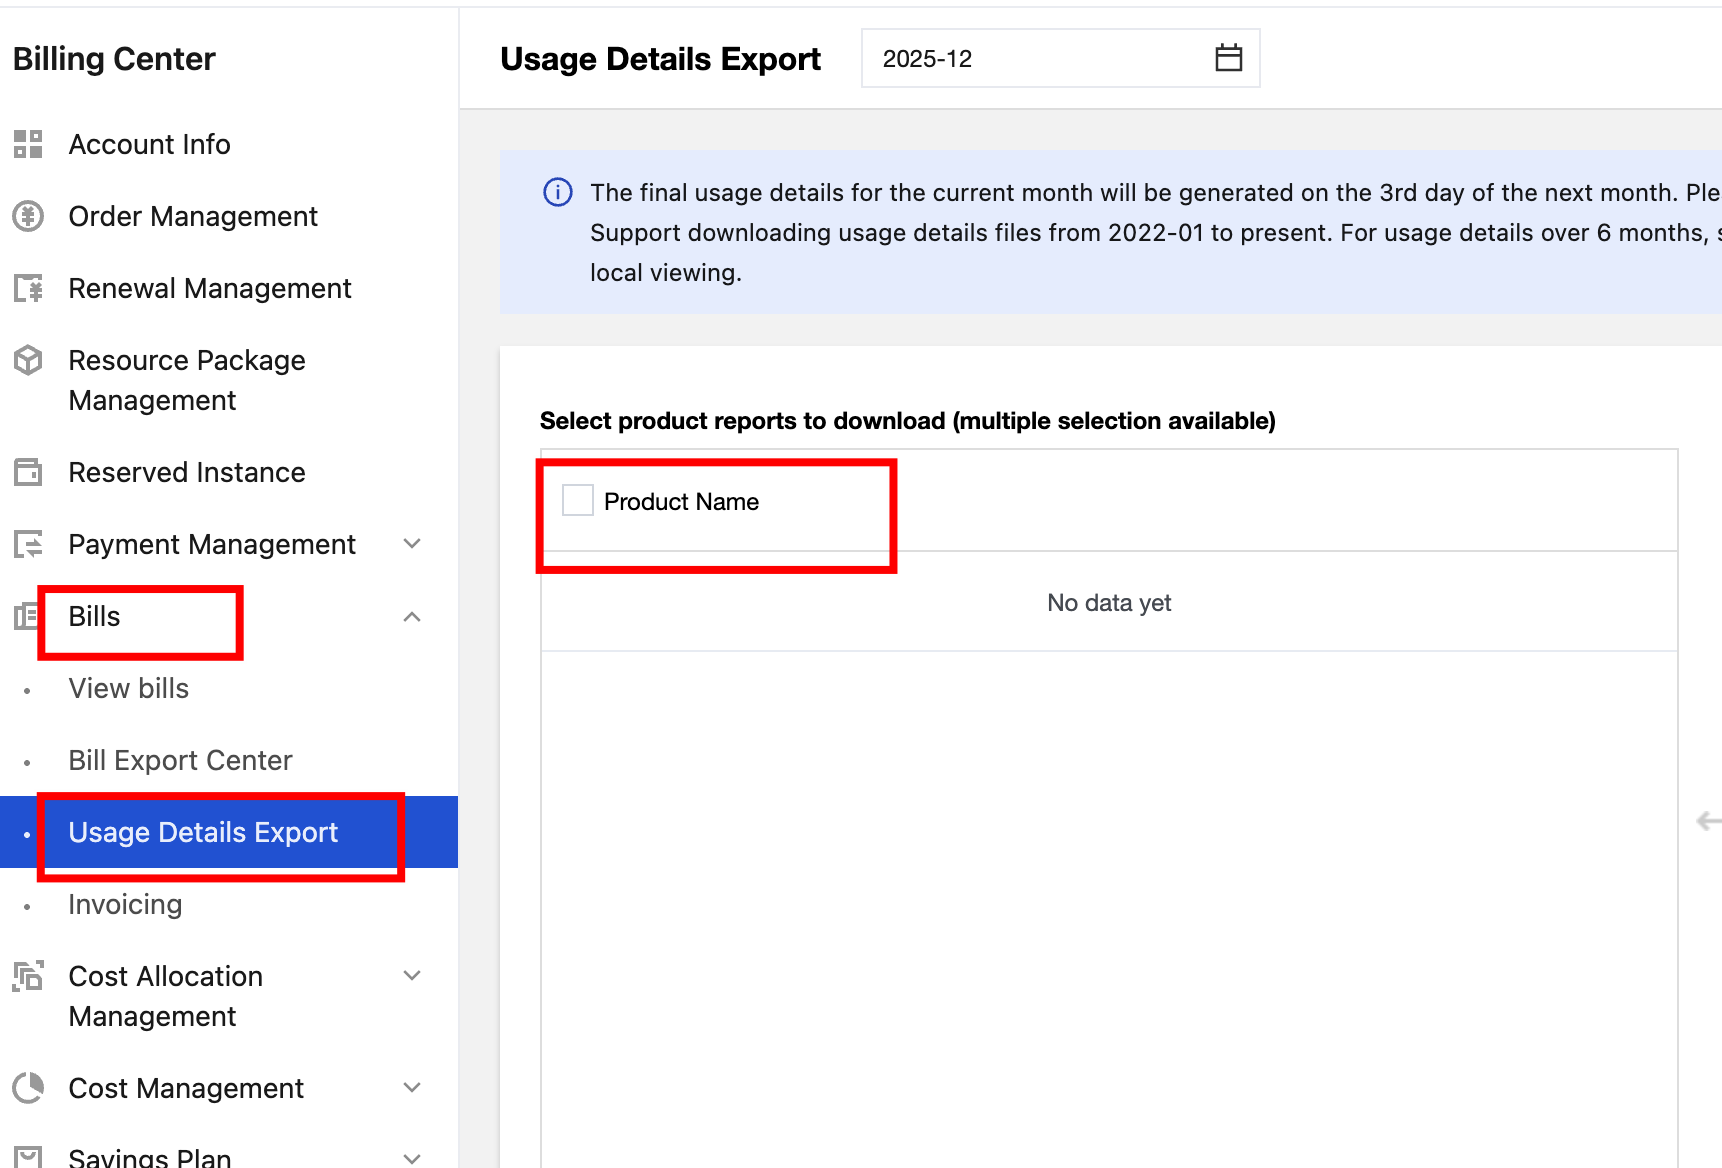Expand the Cost Management chevron
The width and height of the screenshot is (1722, 1168).
(412, 1088)
